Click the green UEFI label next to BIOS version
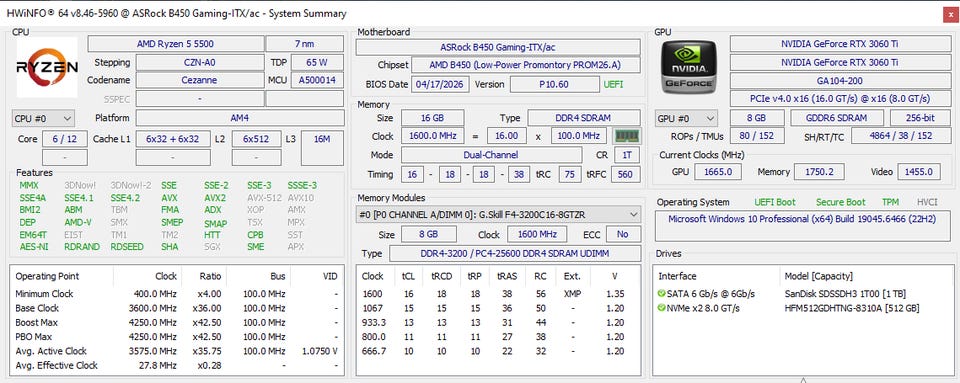 pyautogui.click(x=613, y=84)
